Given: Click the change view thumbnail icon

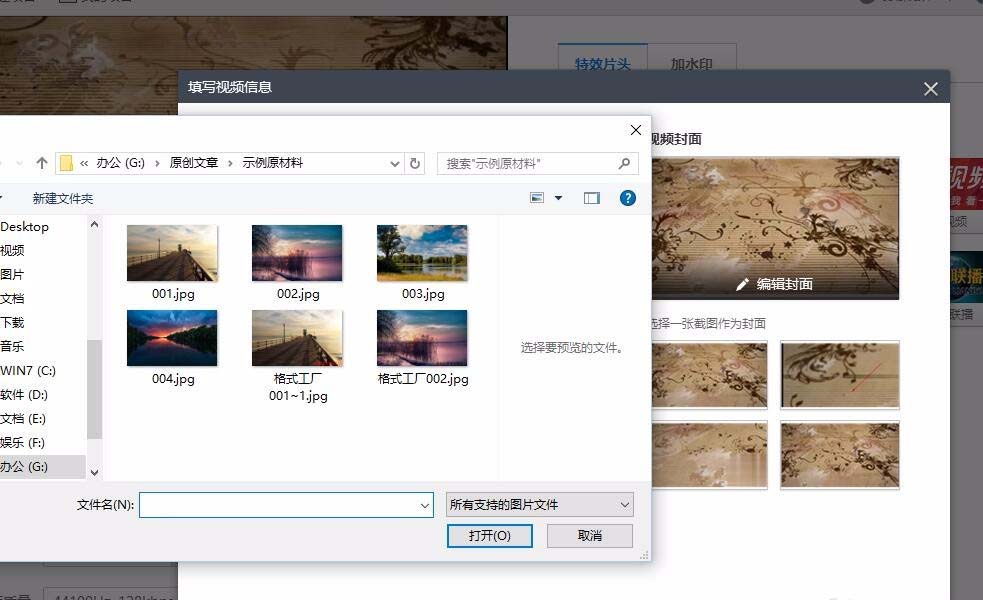Looking at the screenshot, I should (538, 197).
